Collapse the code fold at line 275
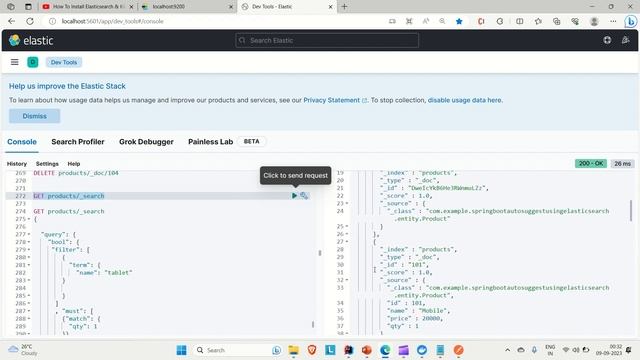640x360 pixels. 29,219
